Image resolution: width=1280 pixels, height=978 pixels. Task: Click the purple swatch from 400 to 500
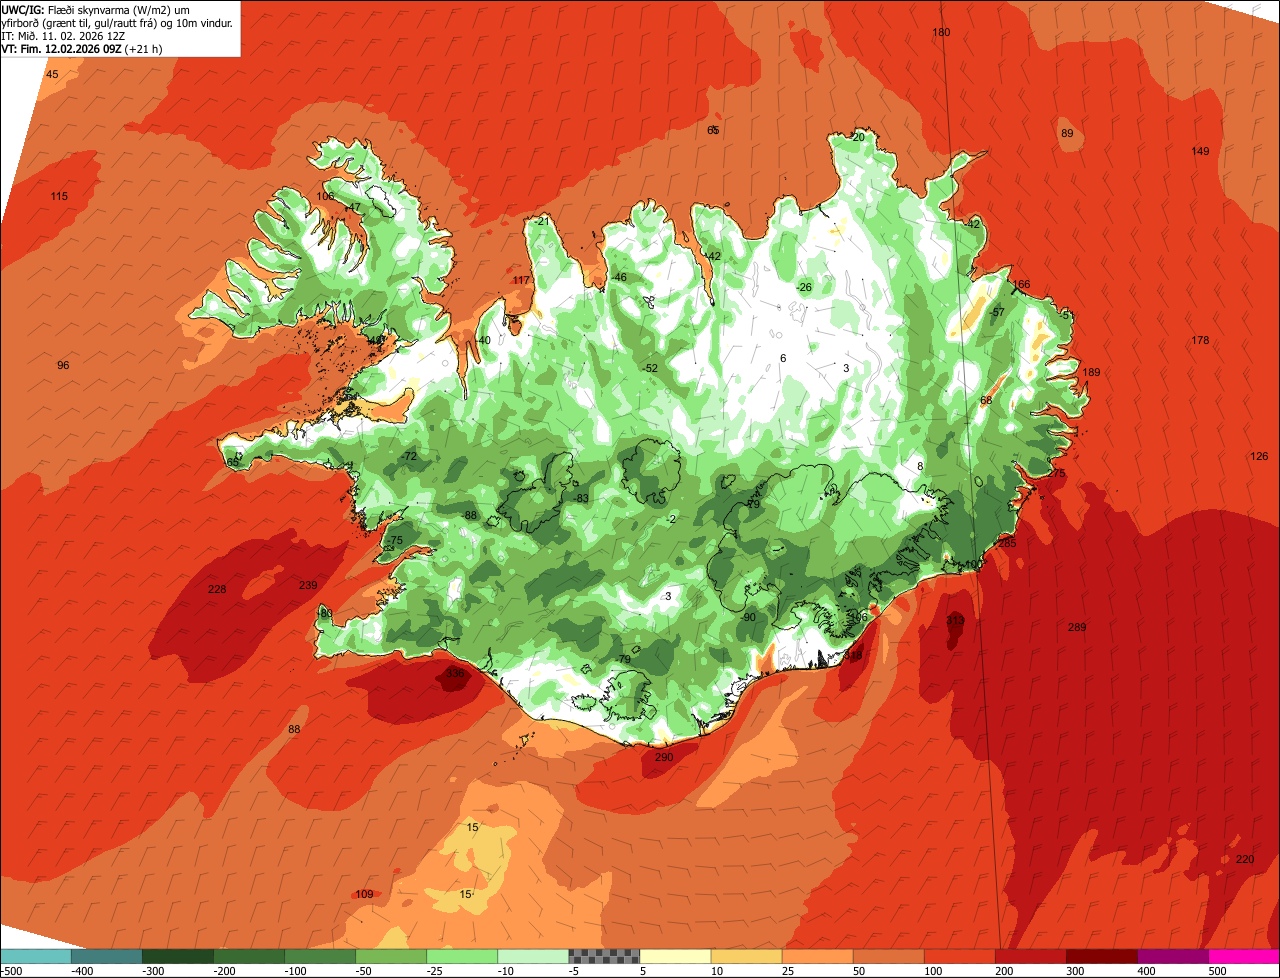point(1172,956)
